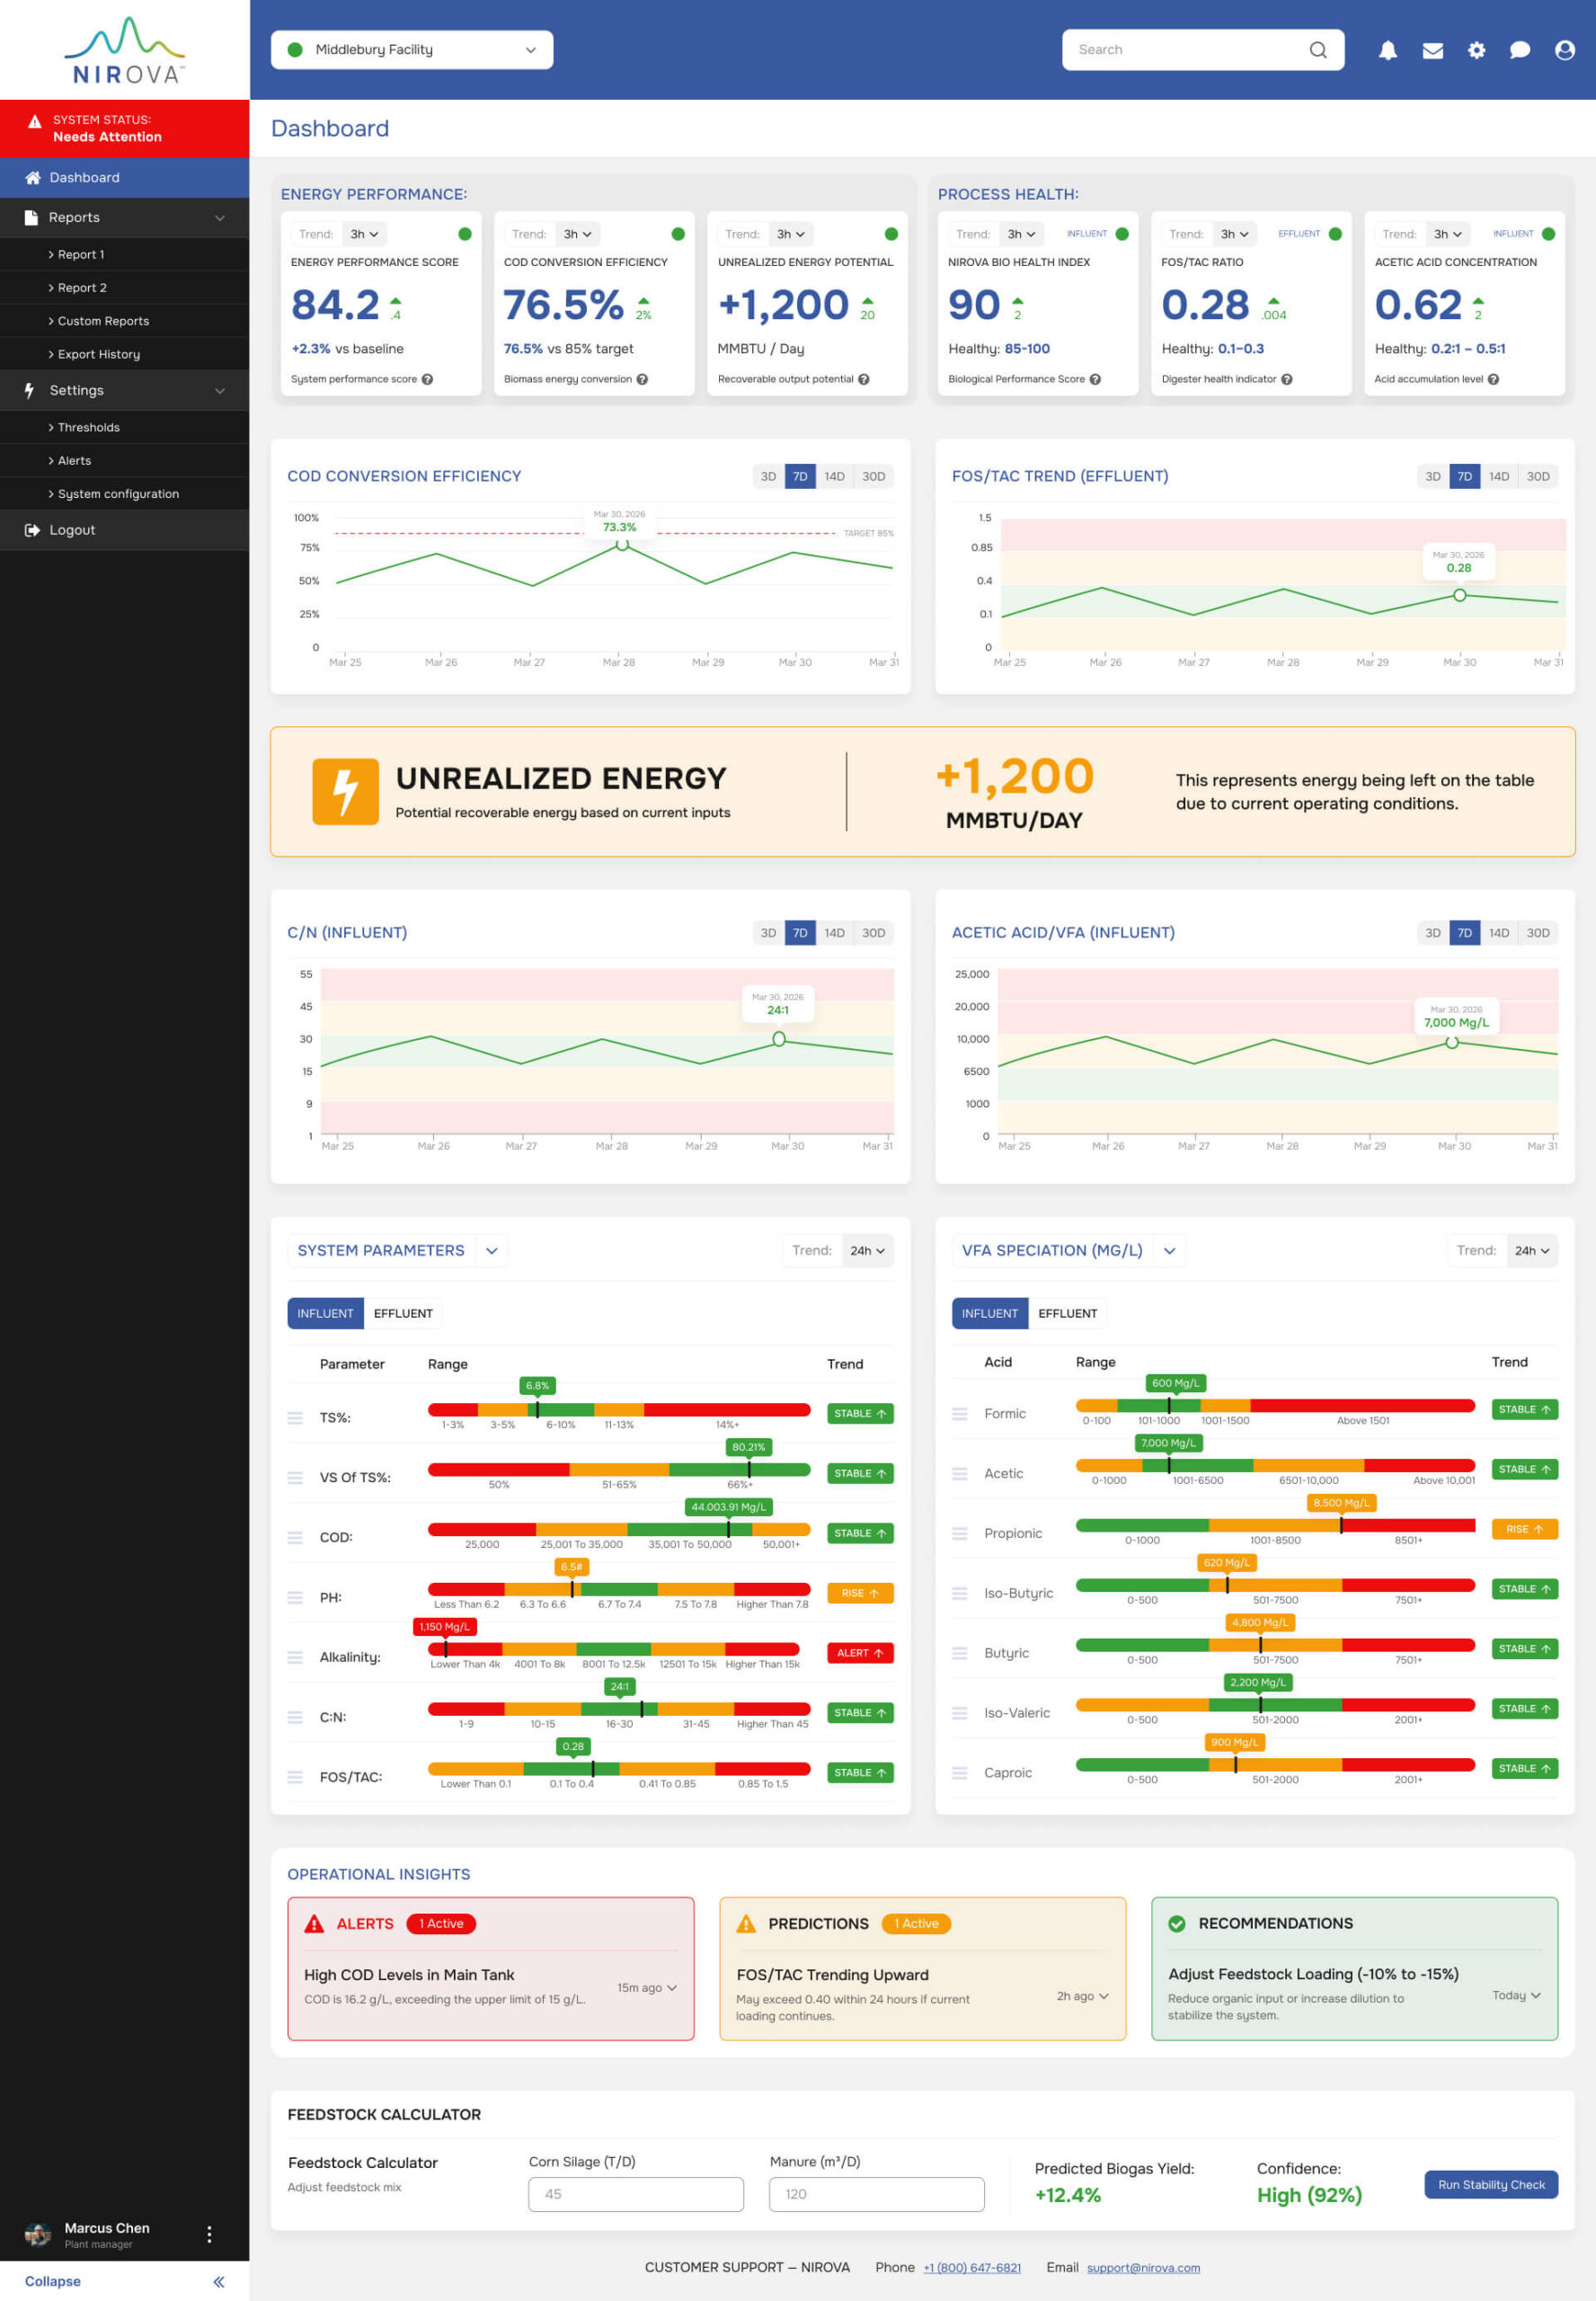This screenshot has width=1596, height=2301.
Task: Open the chat icon in the top bar
Action: coord(1520,49)
